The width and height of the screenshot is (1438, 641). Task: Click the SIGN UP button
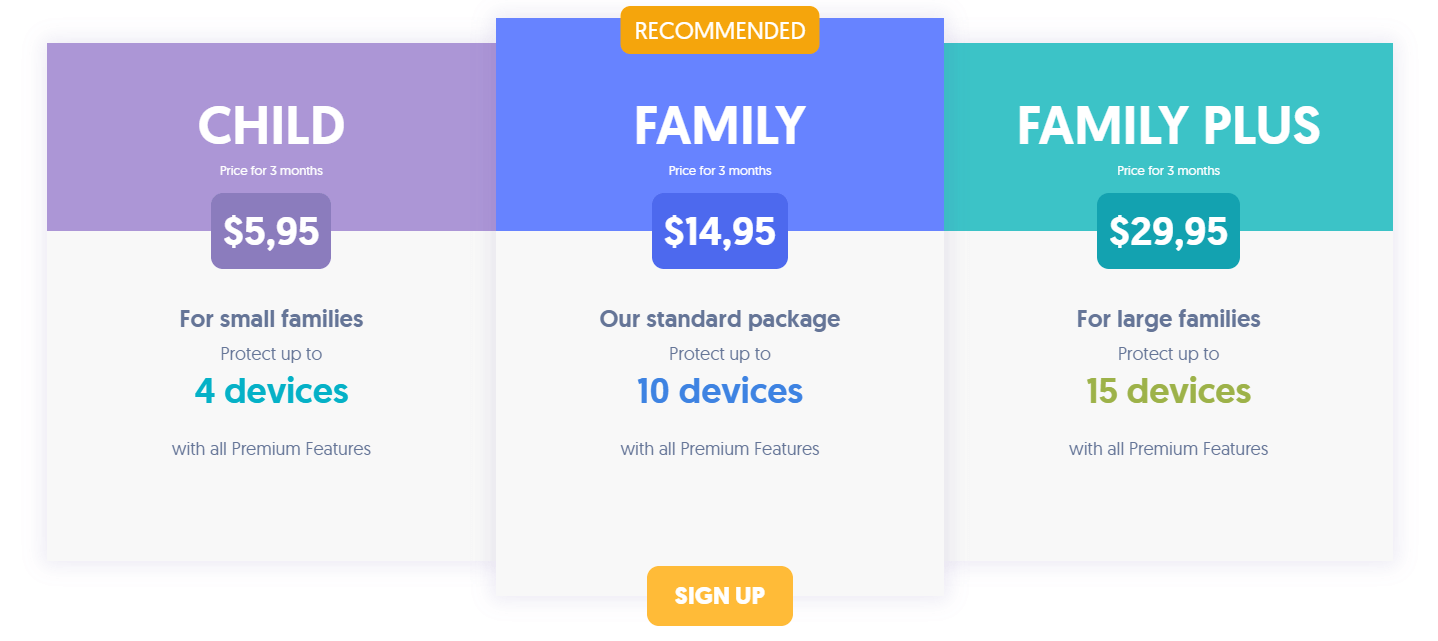(720, 596)
